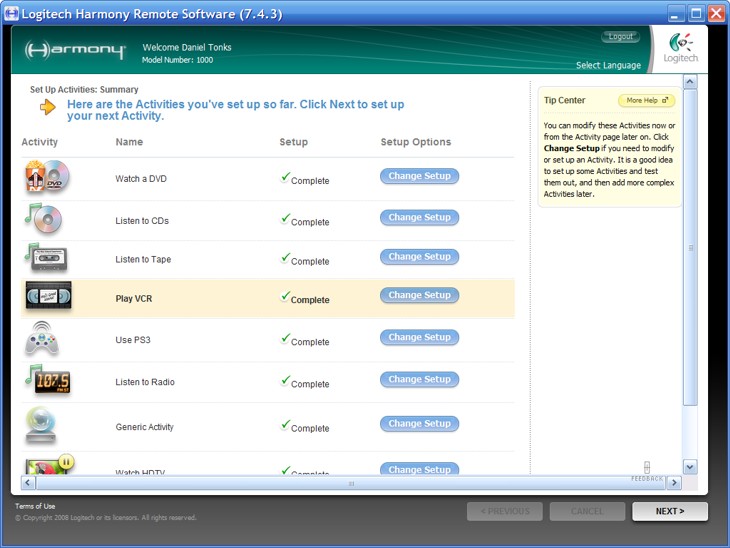
Task: Minimize the Harmony Remote Software window
Action: [x=675, y=13]
